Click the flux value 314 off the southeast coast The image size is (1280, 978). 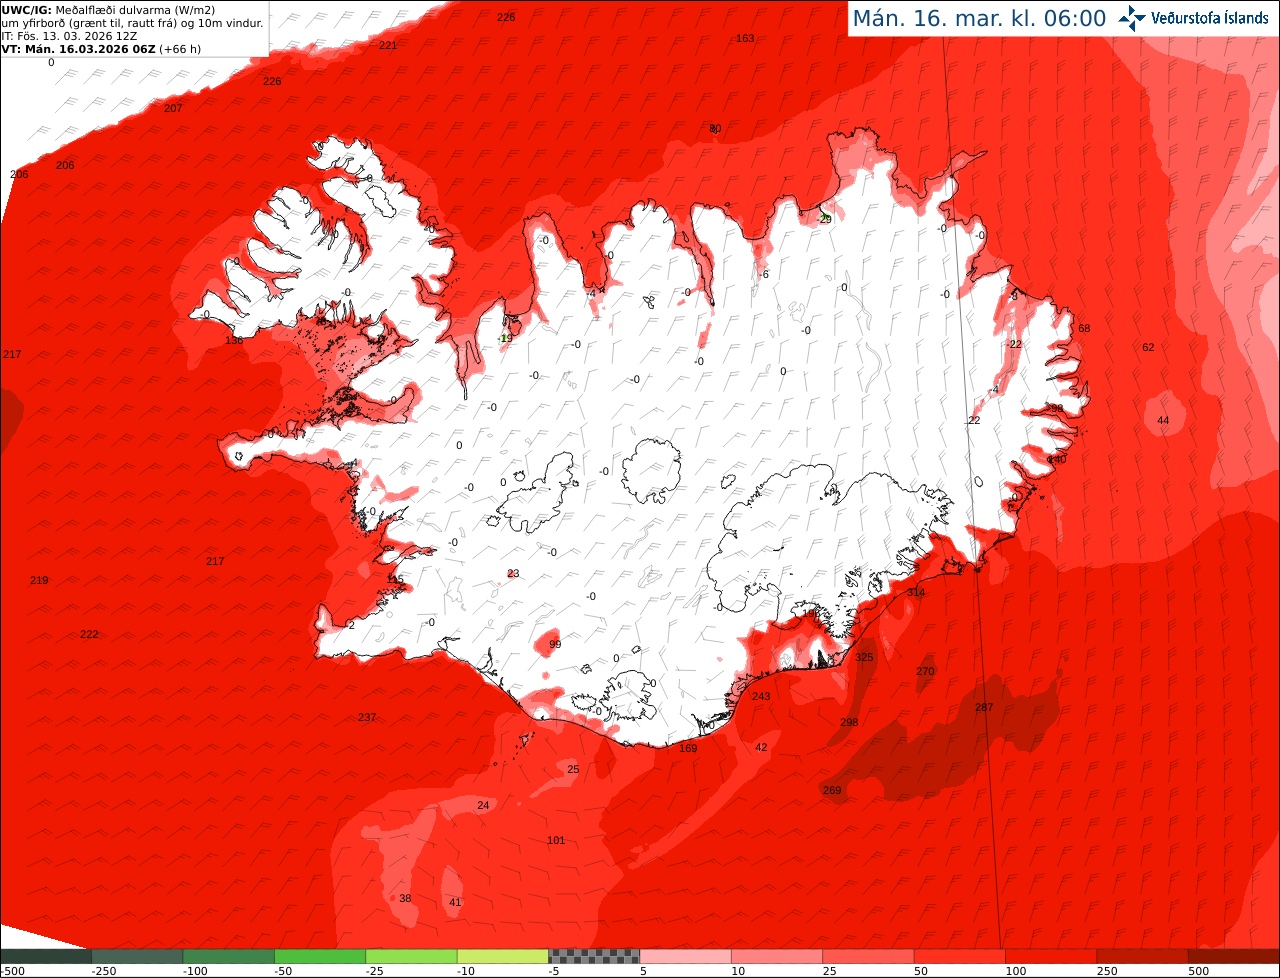click(x=916, y=592)
